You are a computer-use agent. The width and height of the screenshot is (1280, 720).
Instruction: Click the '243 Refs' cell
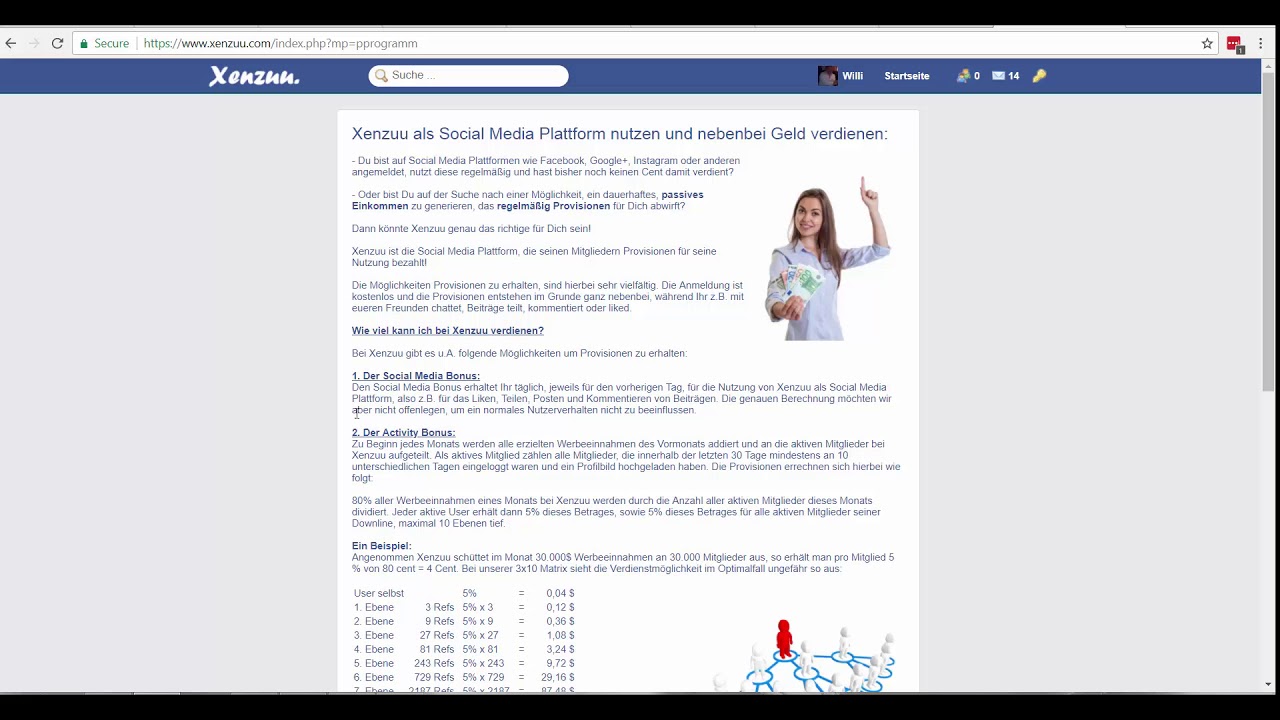point(434,663)
